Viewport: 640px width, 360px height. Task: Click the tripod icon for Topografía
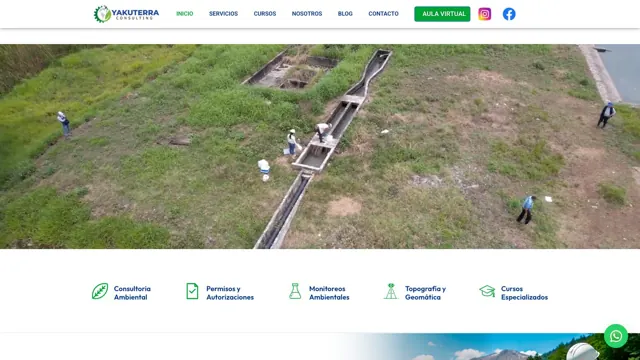(x=391, y=291)
